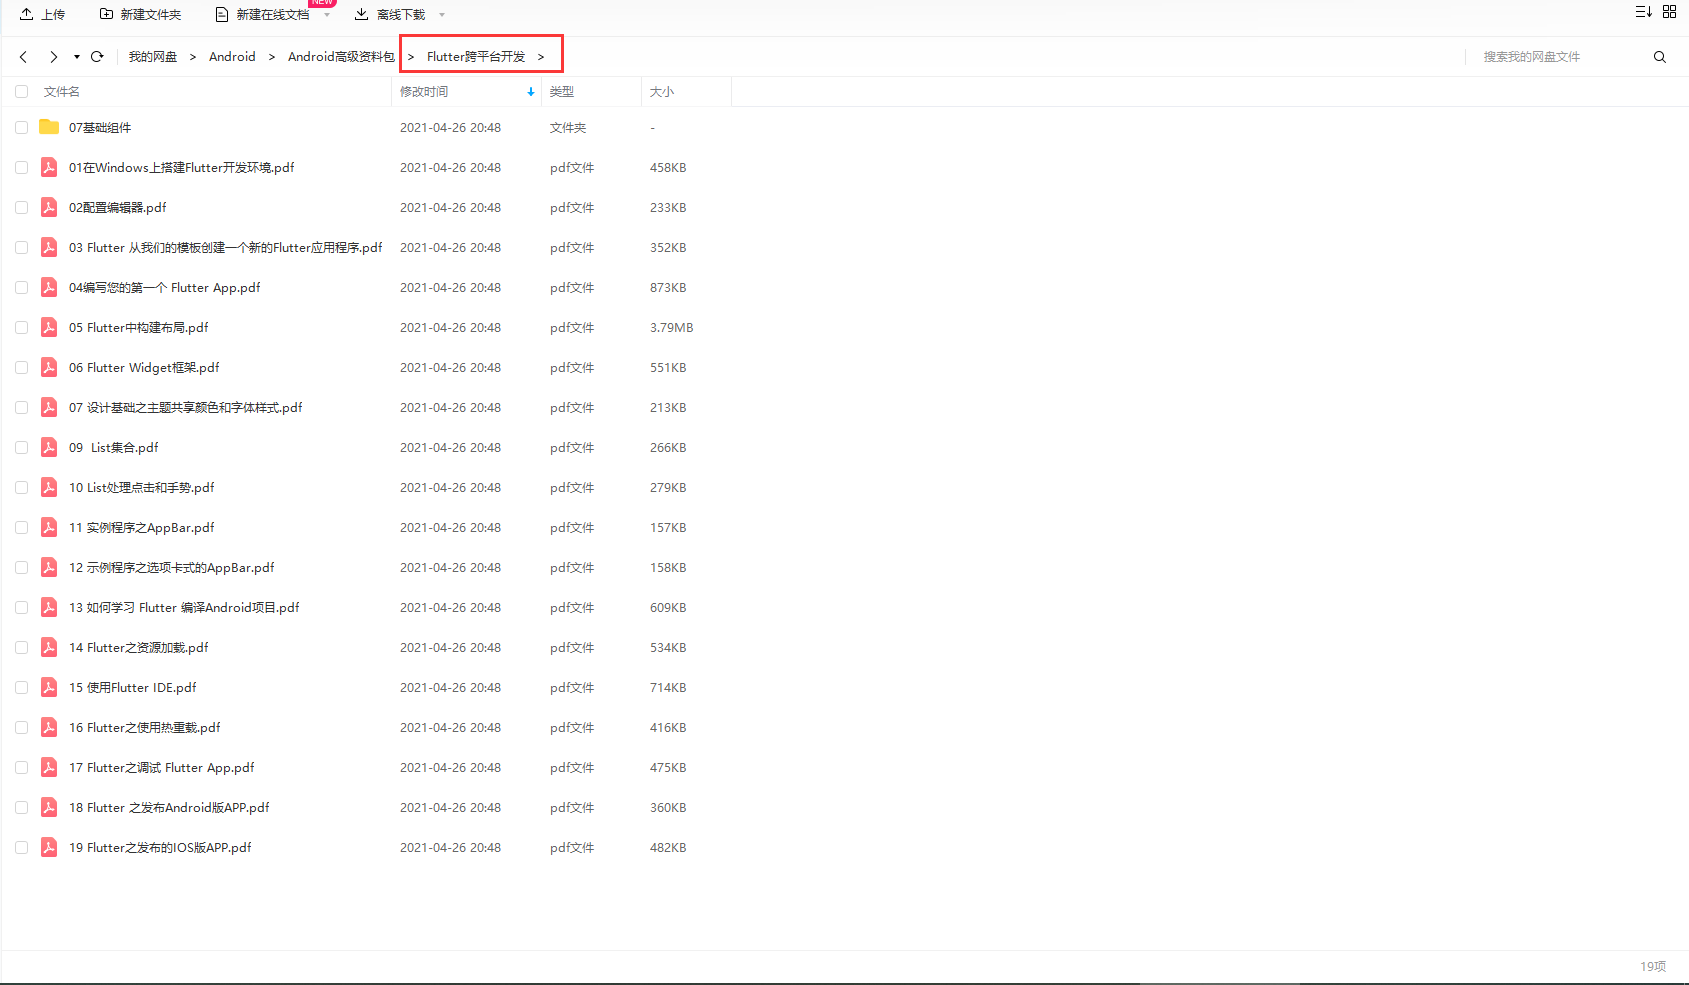Go to 我的网盘 in breadcrumb
The width and height of the screenshot is (1689, 985).
[153, 57]
